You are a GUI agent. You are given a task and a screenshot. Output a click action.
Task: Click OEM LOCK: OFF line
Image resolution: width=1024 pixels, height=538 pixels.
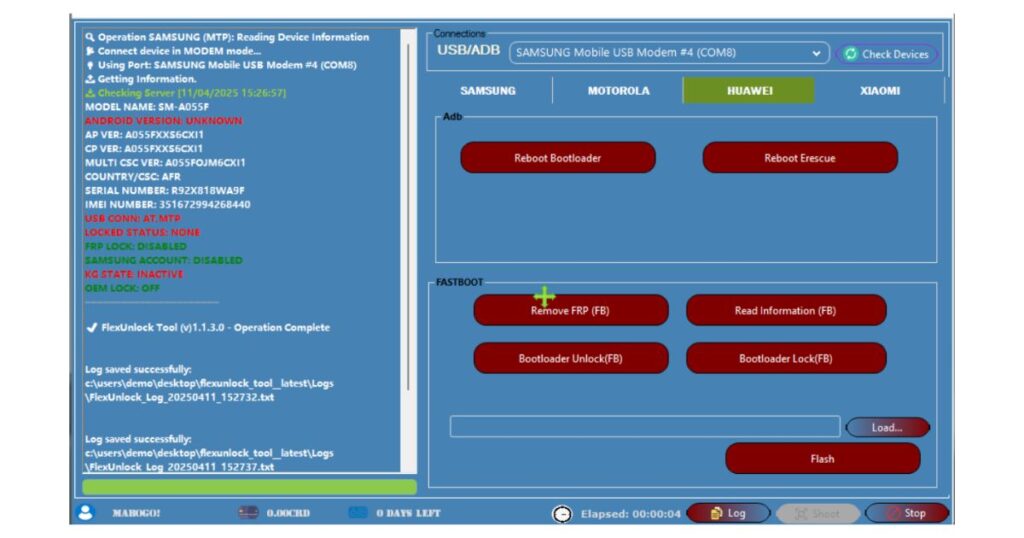122,288
